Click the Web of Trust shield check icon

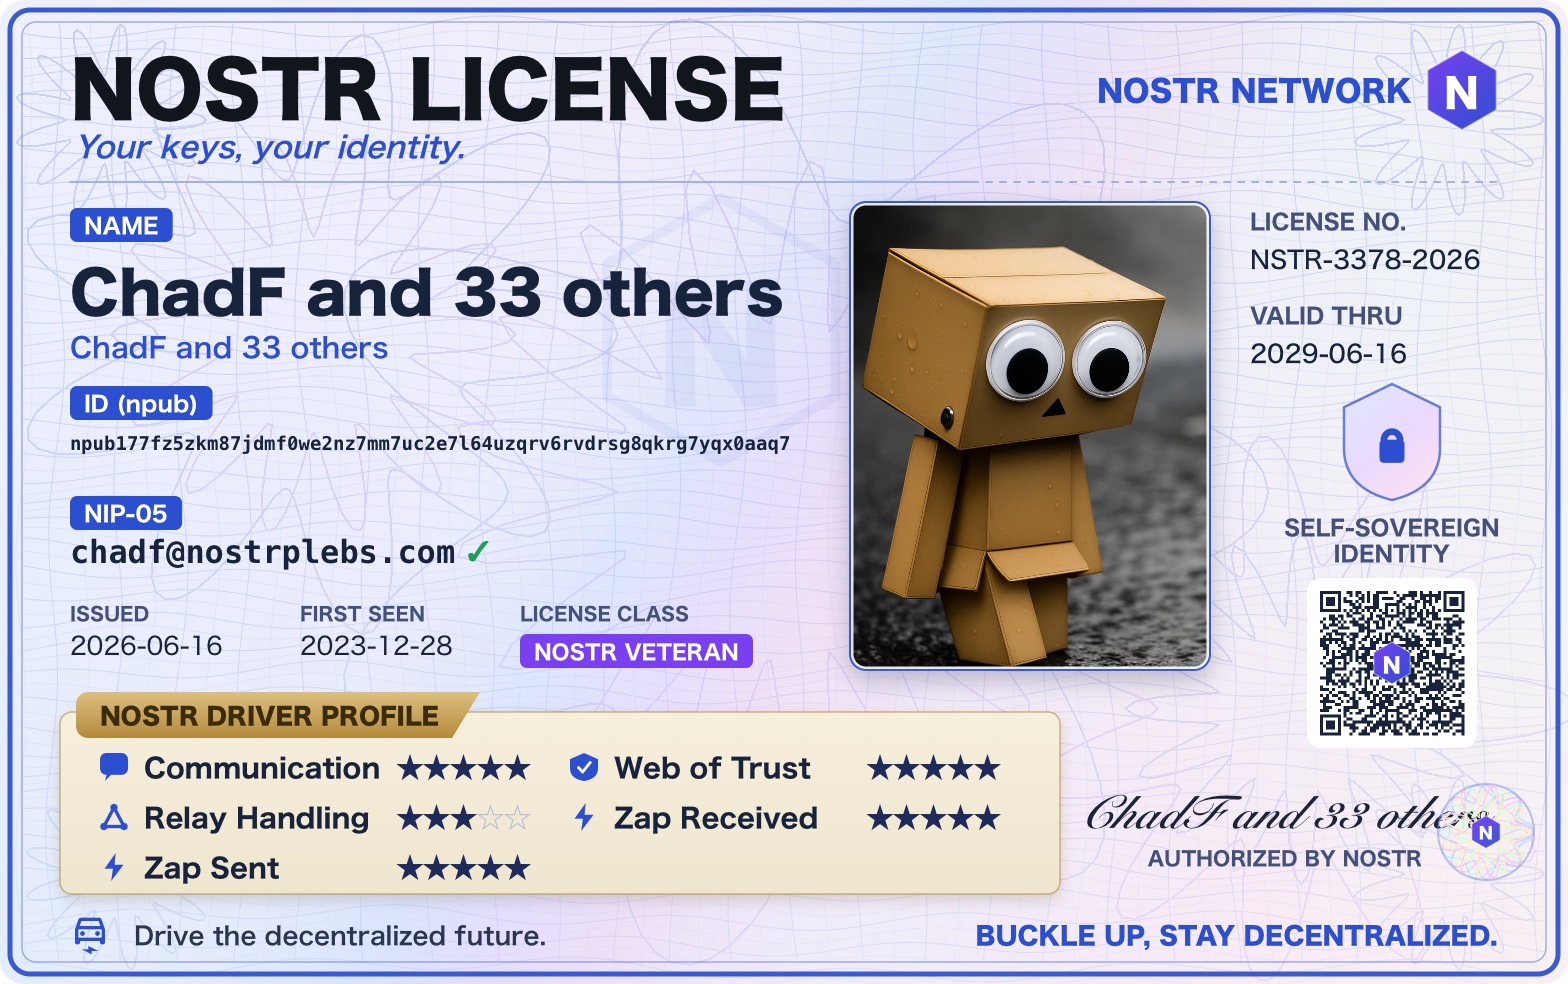coord(584,768)
